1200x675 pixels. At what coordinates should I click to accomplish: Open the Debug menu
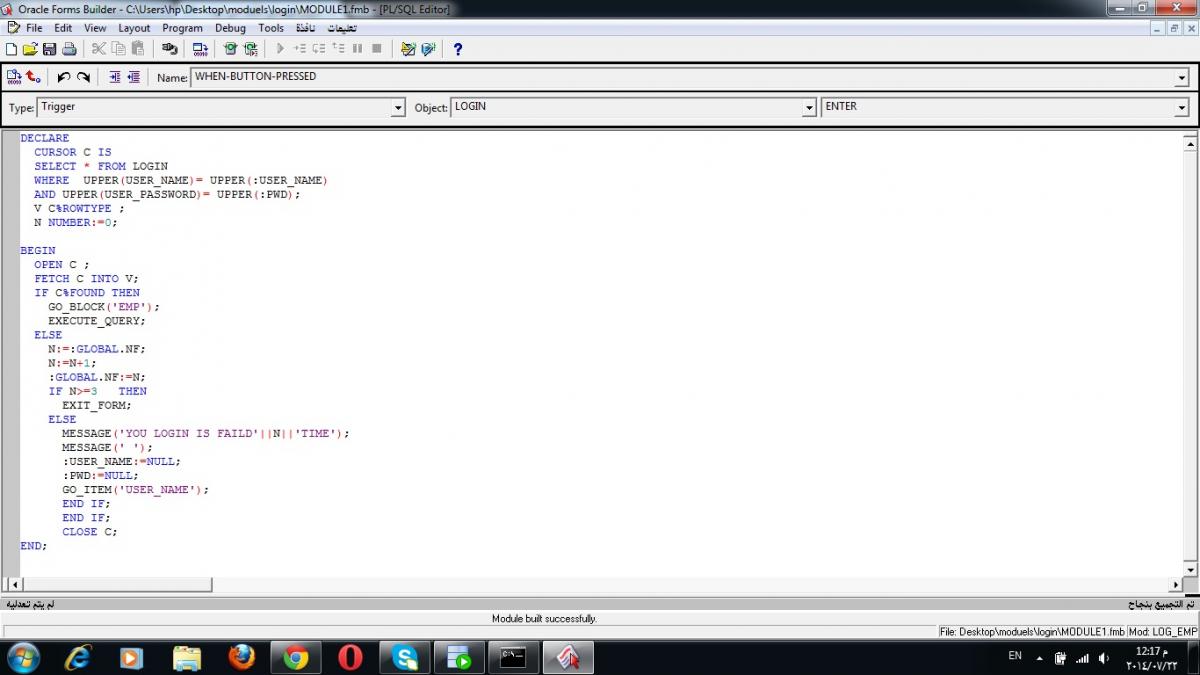point(230,28)
